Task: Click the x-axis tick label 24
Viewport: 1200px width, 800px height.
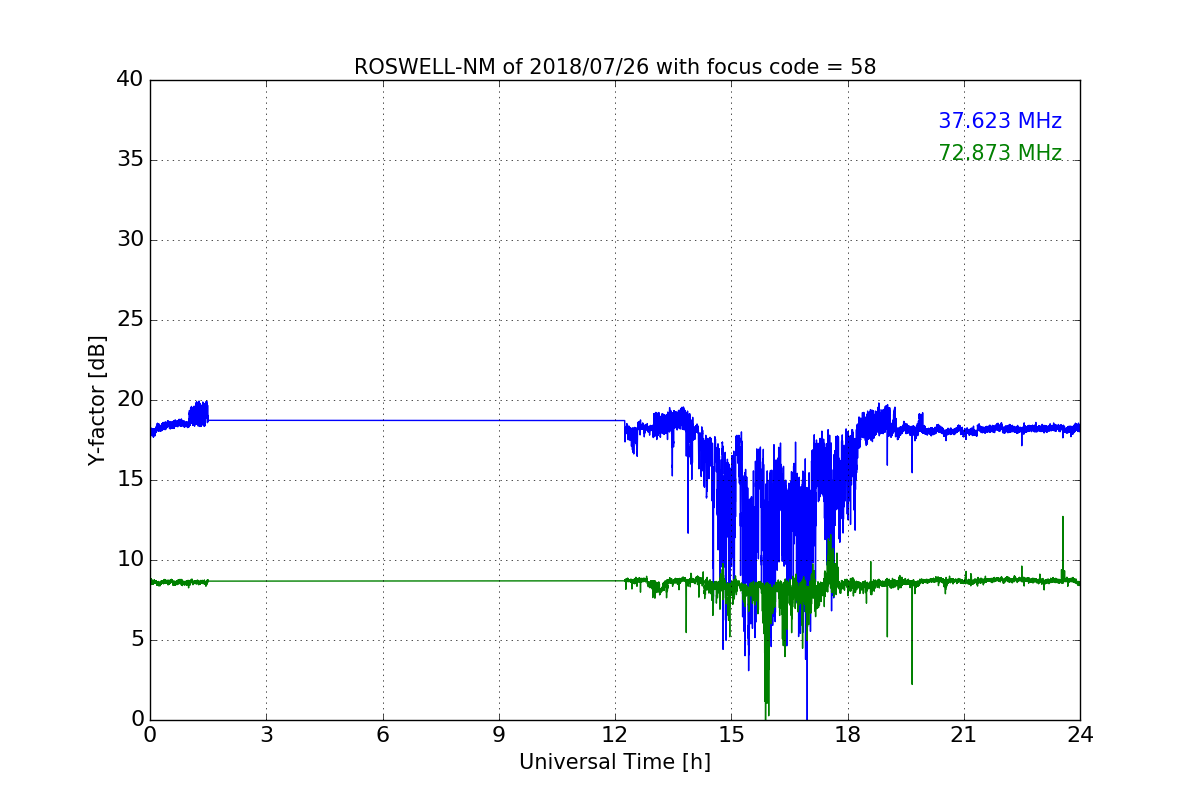Action: pyautogui.click(x=1080, y=734)
